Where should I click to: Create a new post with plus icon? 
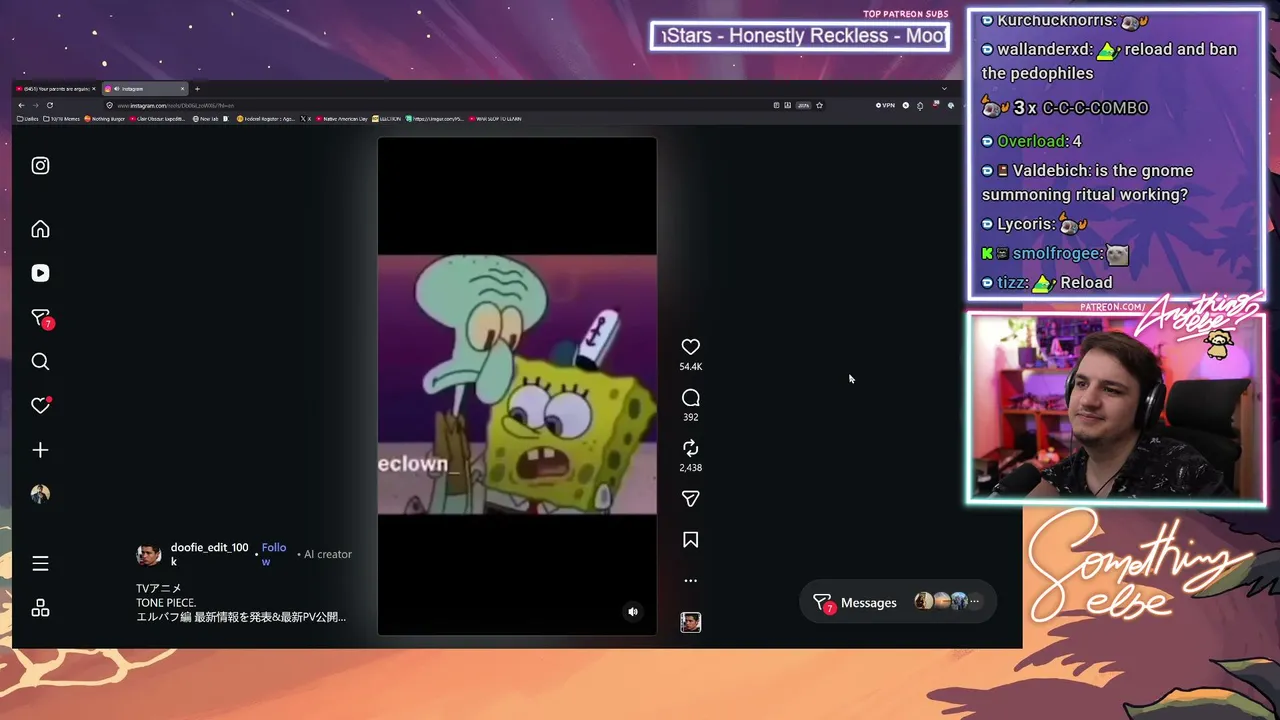point(40,450)
